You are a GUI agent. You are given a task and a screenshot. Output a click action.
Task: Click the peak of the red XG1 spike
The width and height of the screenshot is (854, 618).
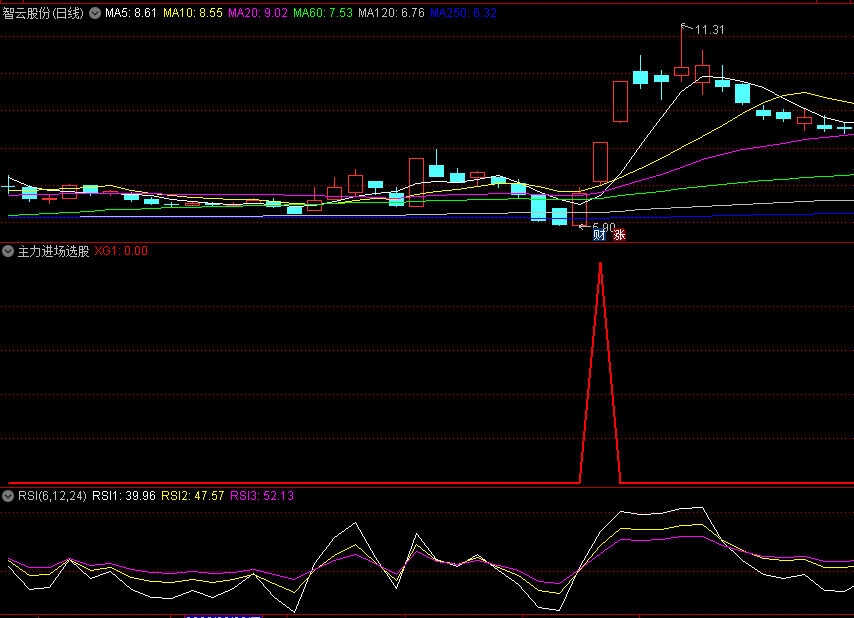[x=600, y=265]
